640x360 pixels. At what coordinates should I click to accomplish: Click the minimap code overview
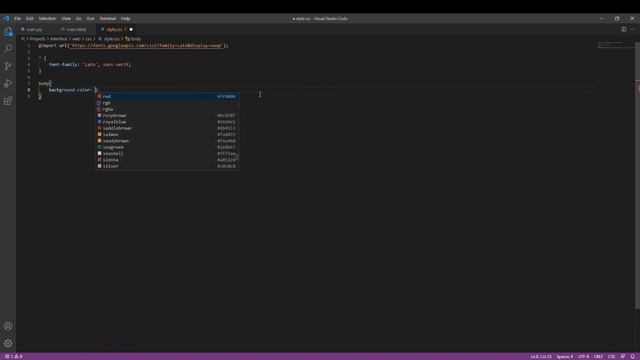(616, 44)
